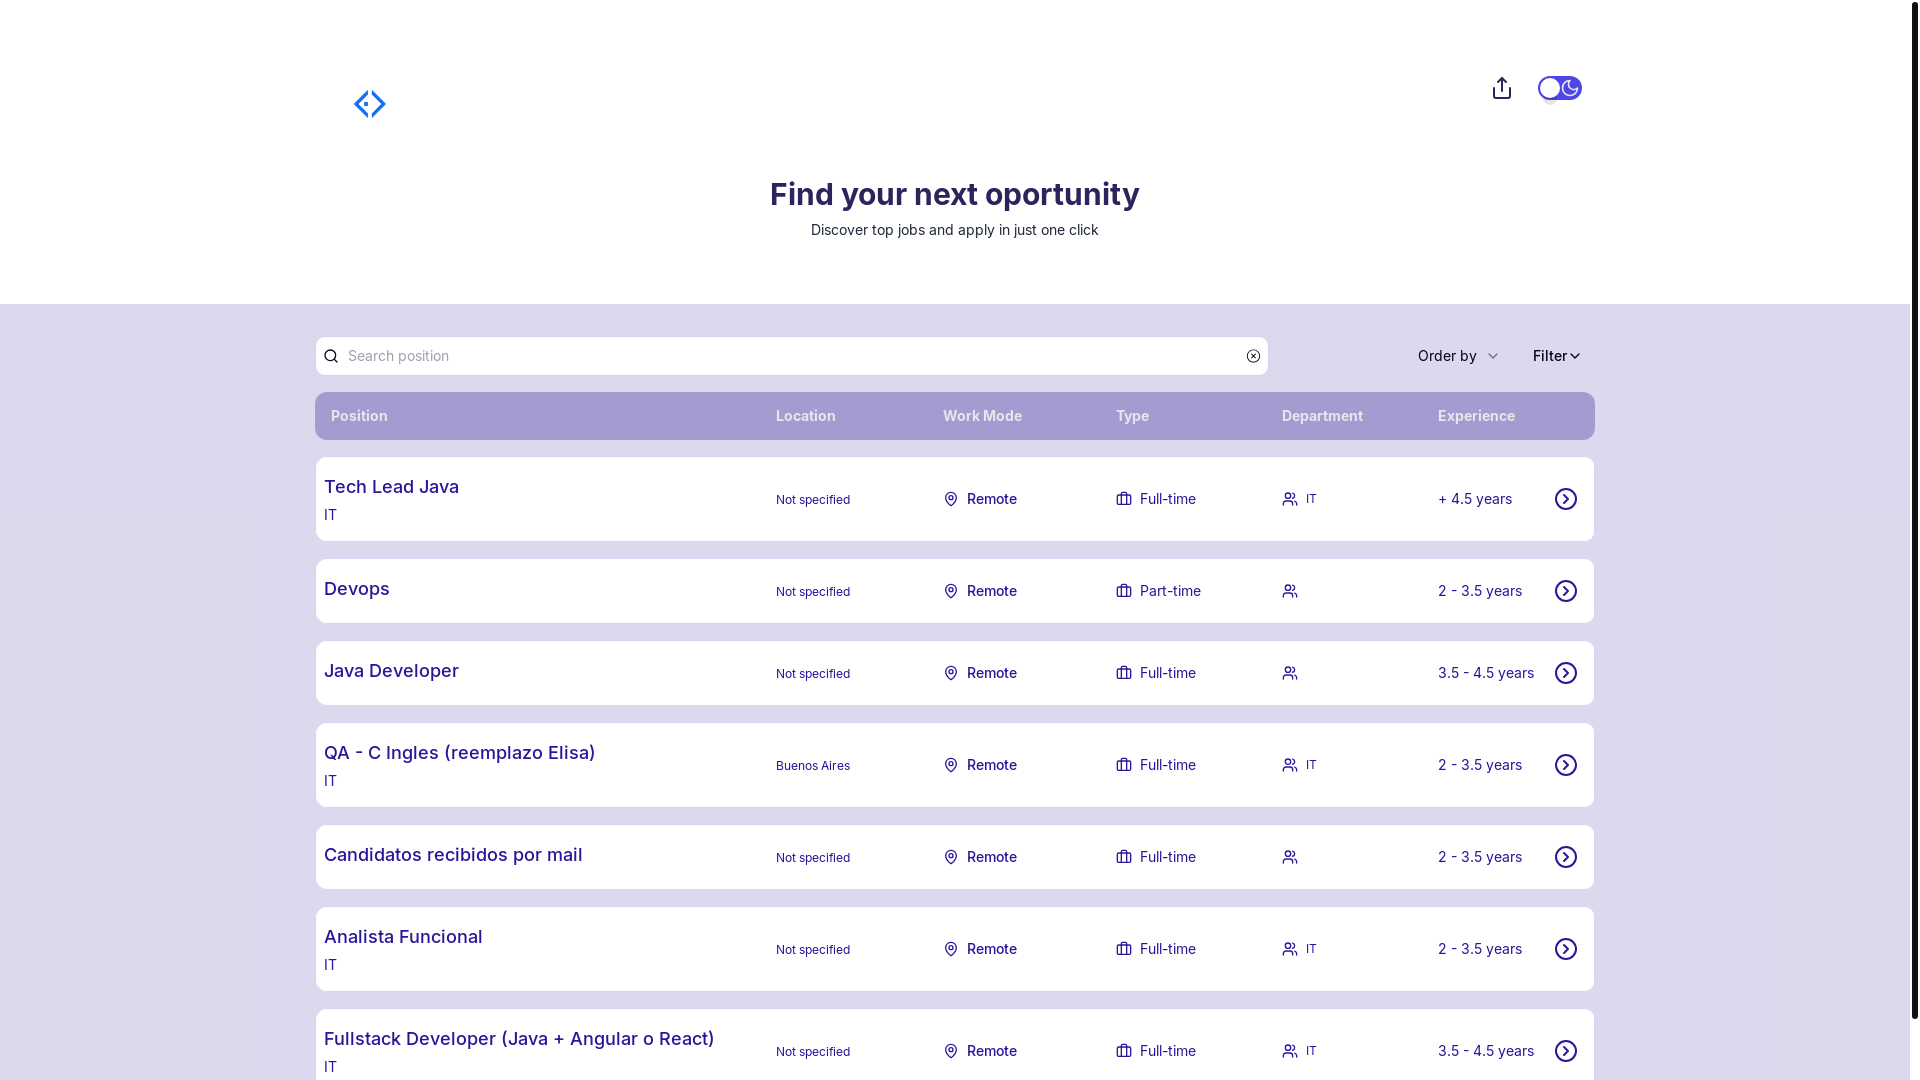Click the Work Mode column header
This screenshot has height=1080, width=1920.
982,416
